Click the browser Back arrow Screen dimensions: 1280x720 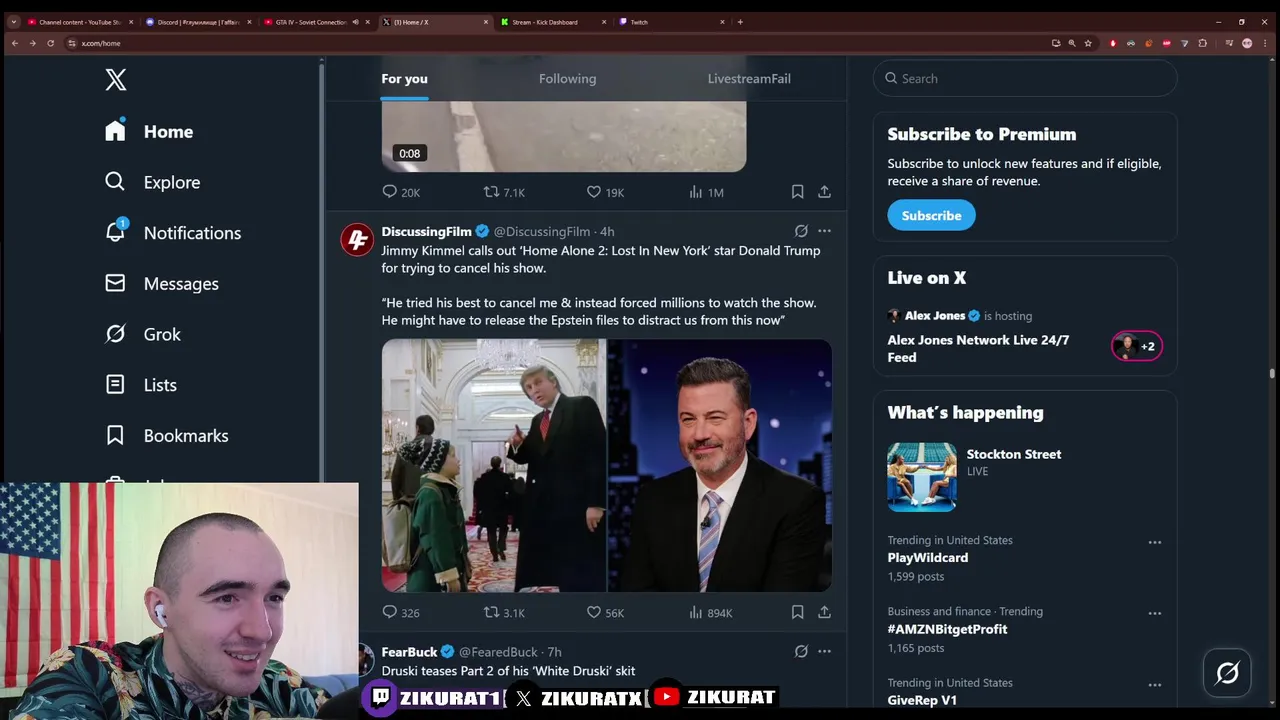point(14,43)
